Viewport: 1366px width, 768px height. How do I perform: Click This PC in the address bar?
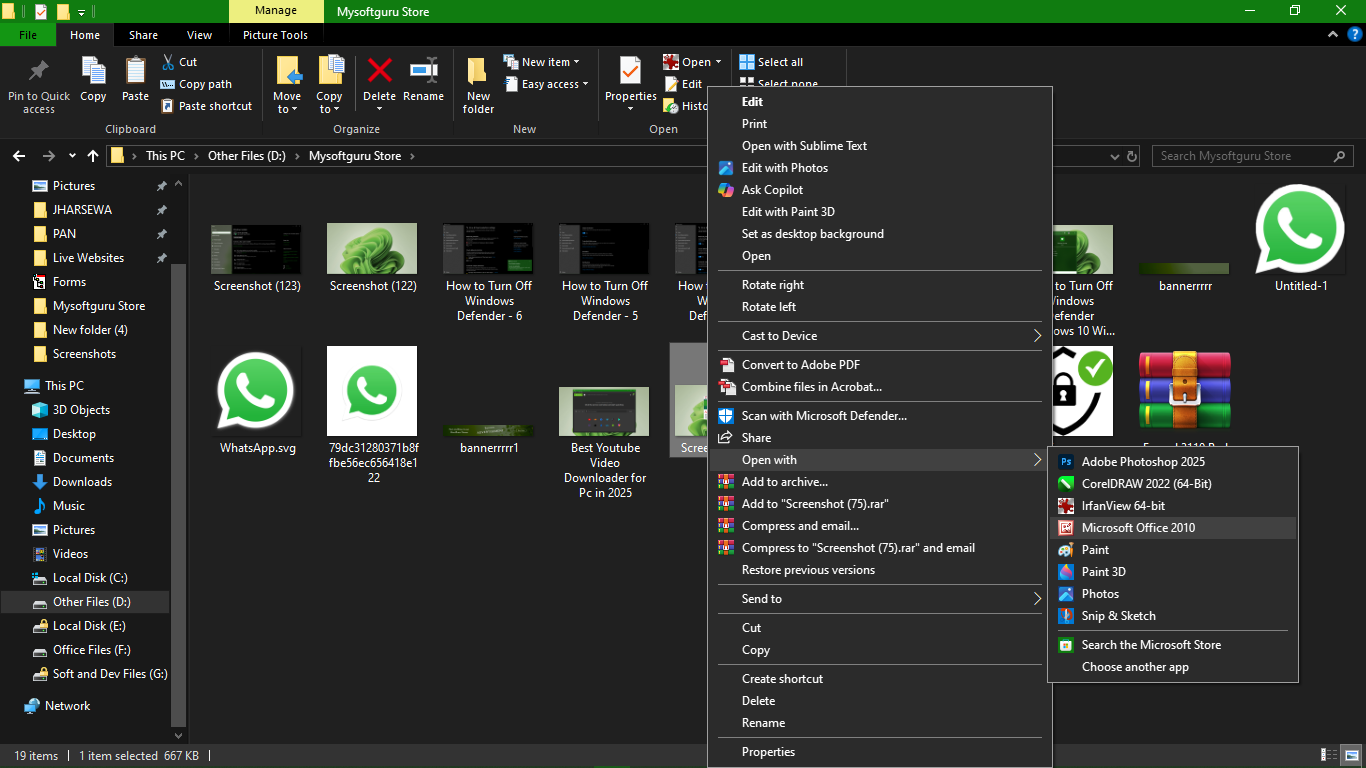coord(165,156)
